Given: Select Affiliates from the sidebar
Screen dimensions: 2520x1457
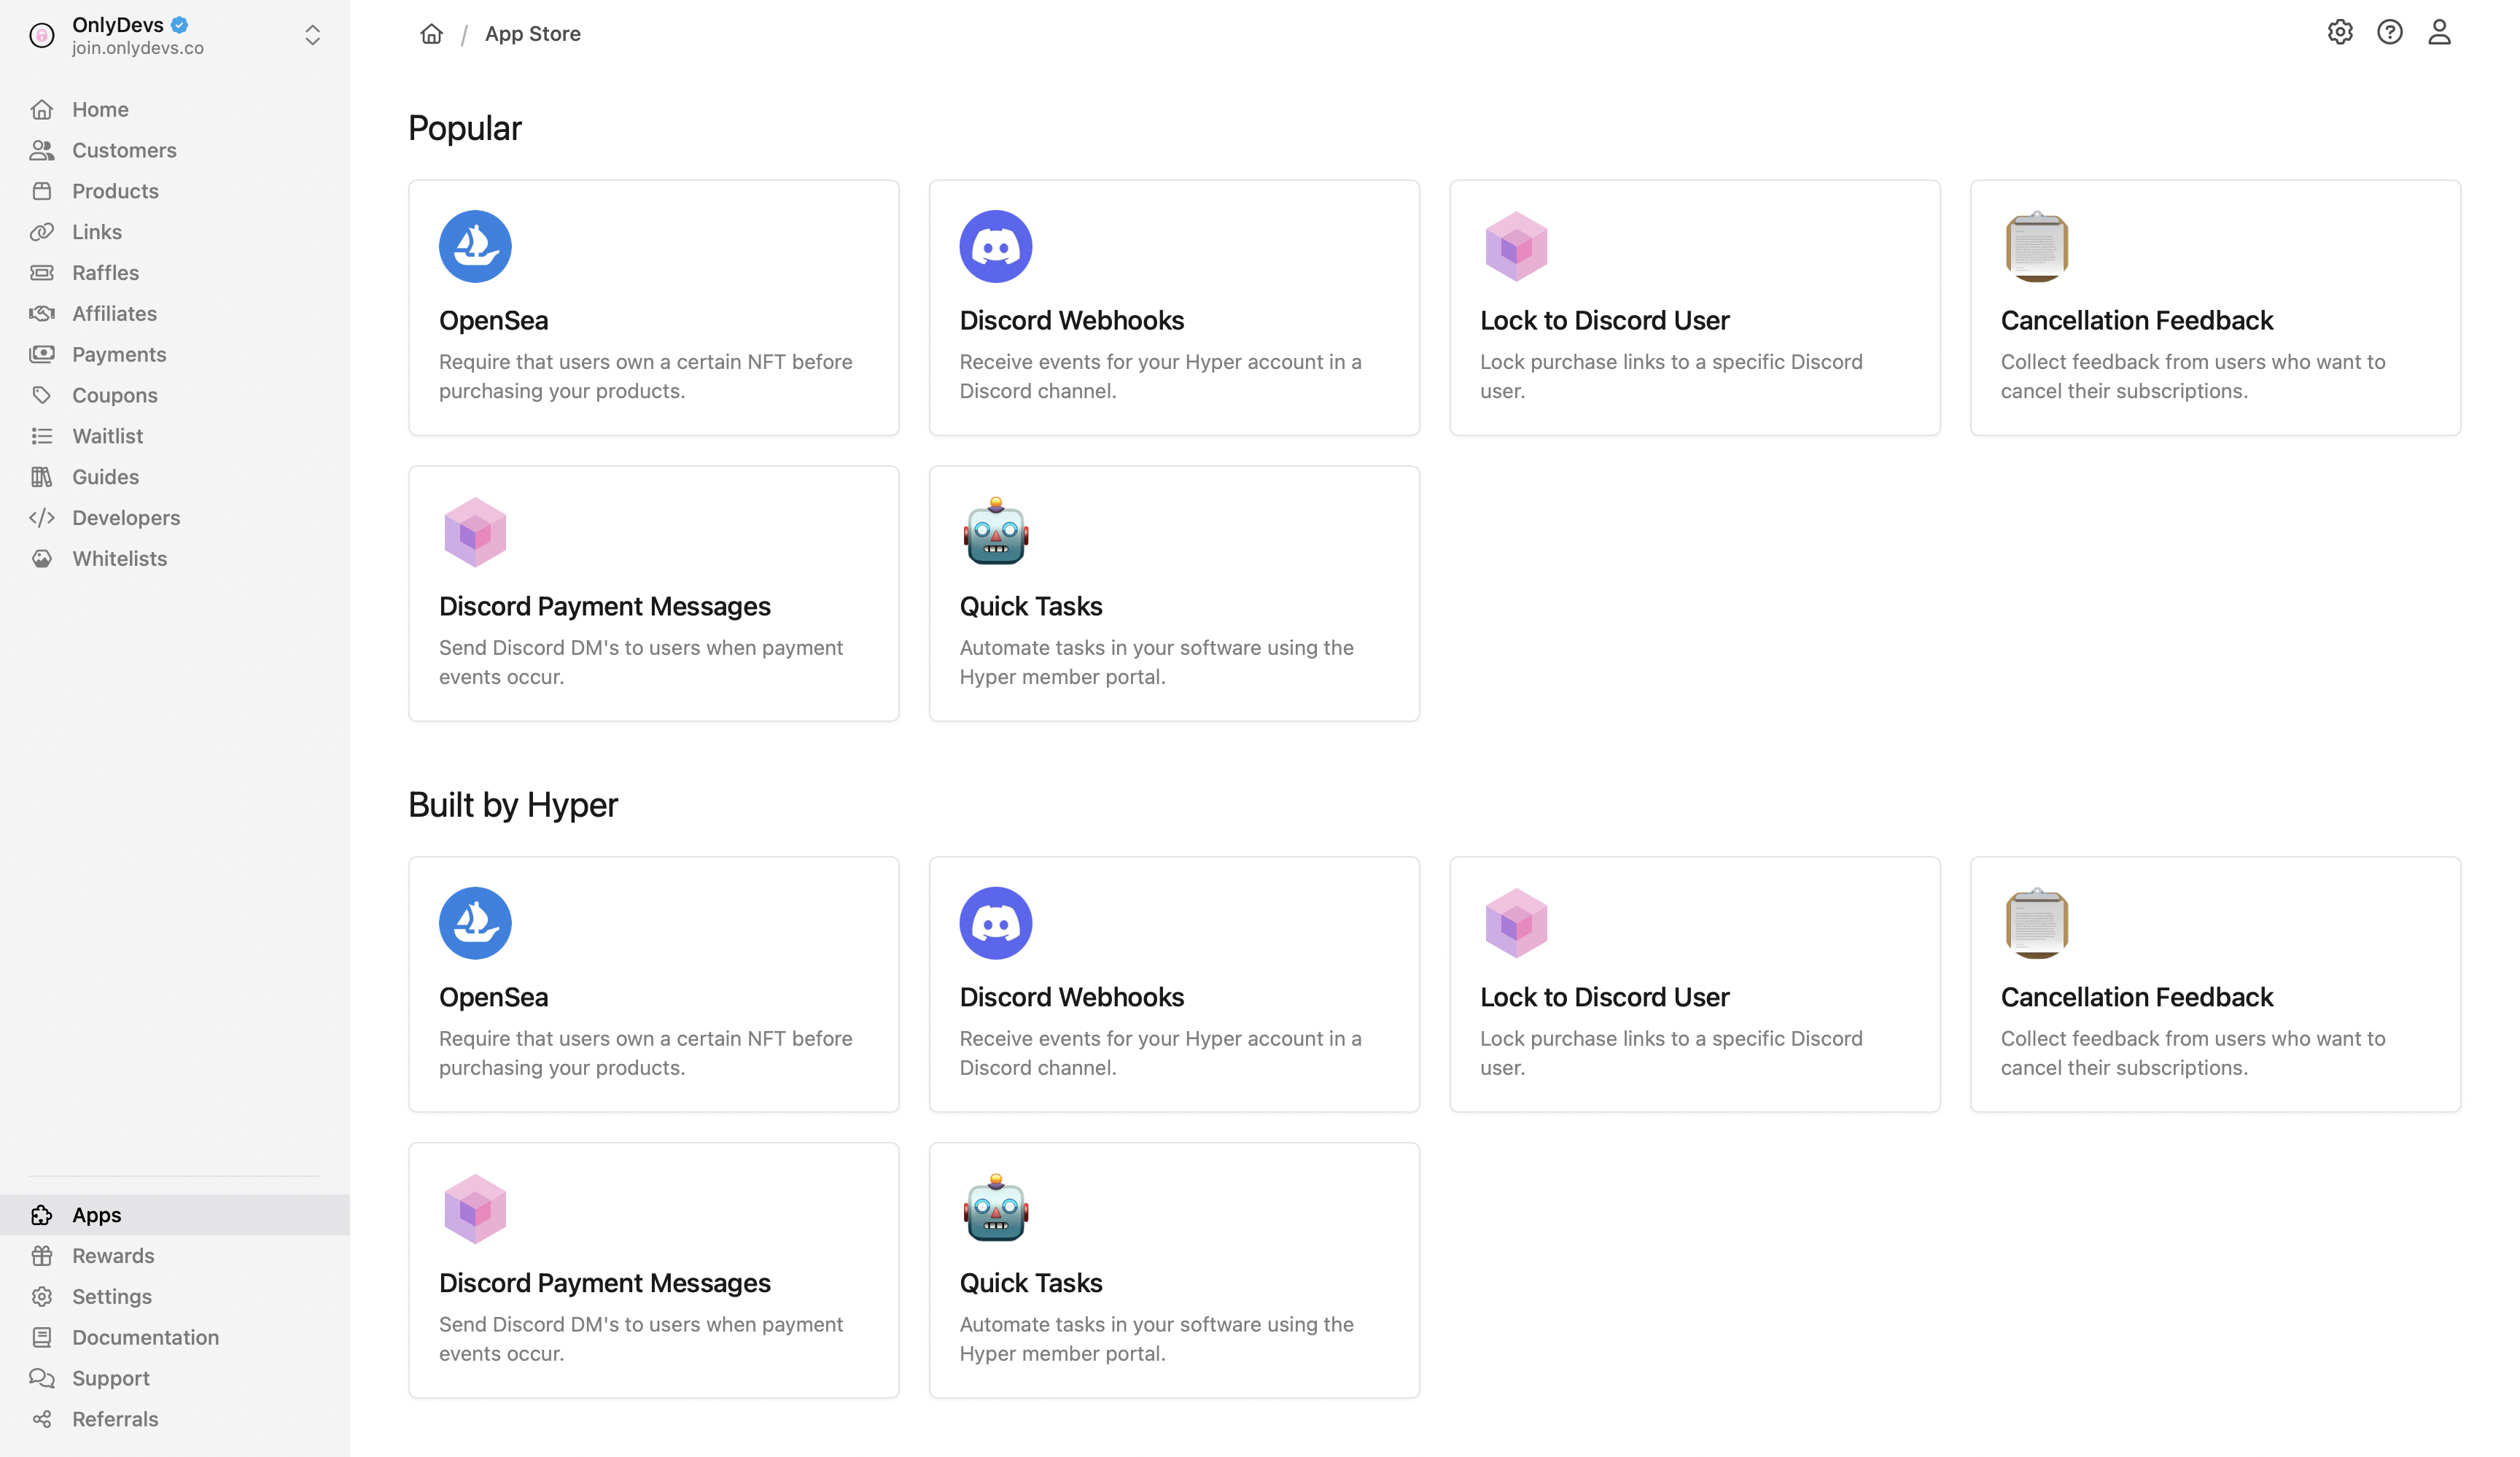Looking at the screenshot, I should (114, 314).
